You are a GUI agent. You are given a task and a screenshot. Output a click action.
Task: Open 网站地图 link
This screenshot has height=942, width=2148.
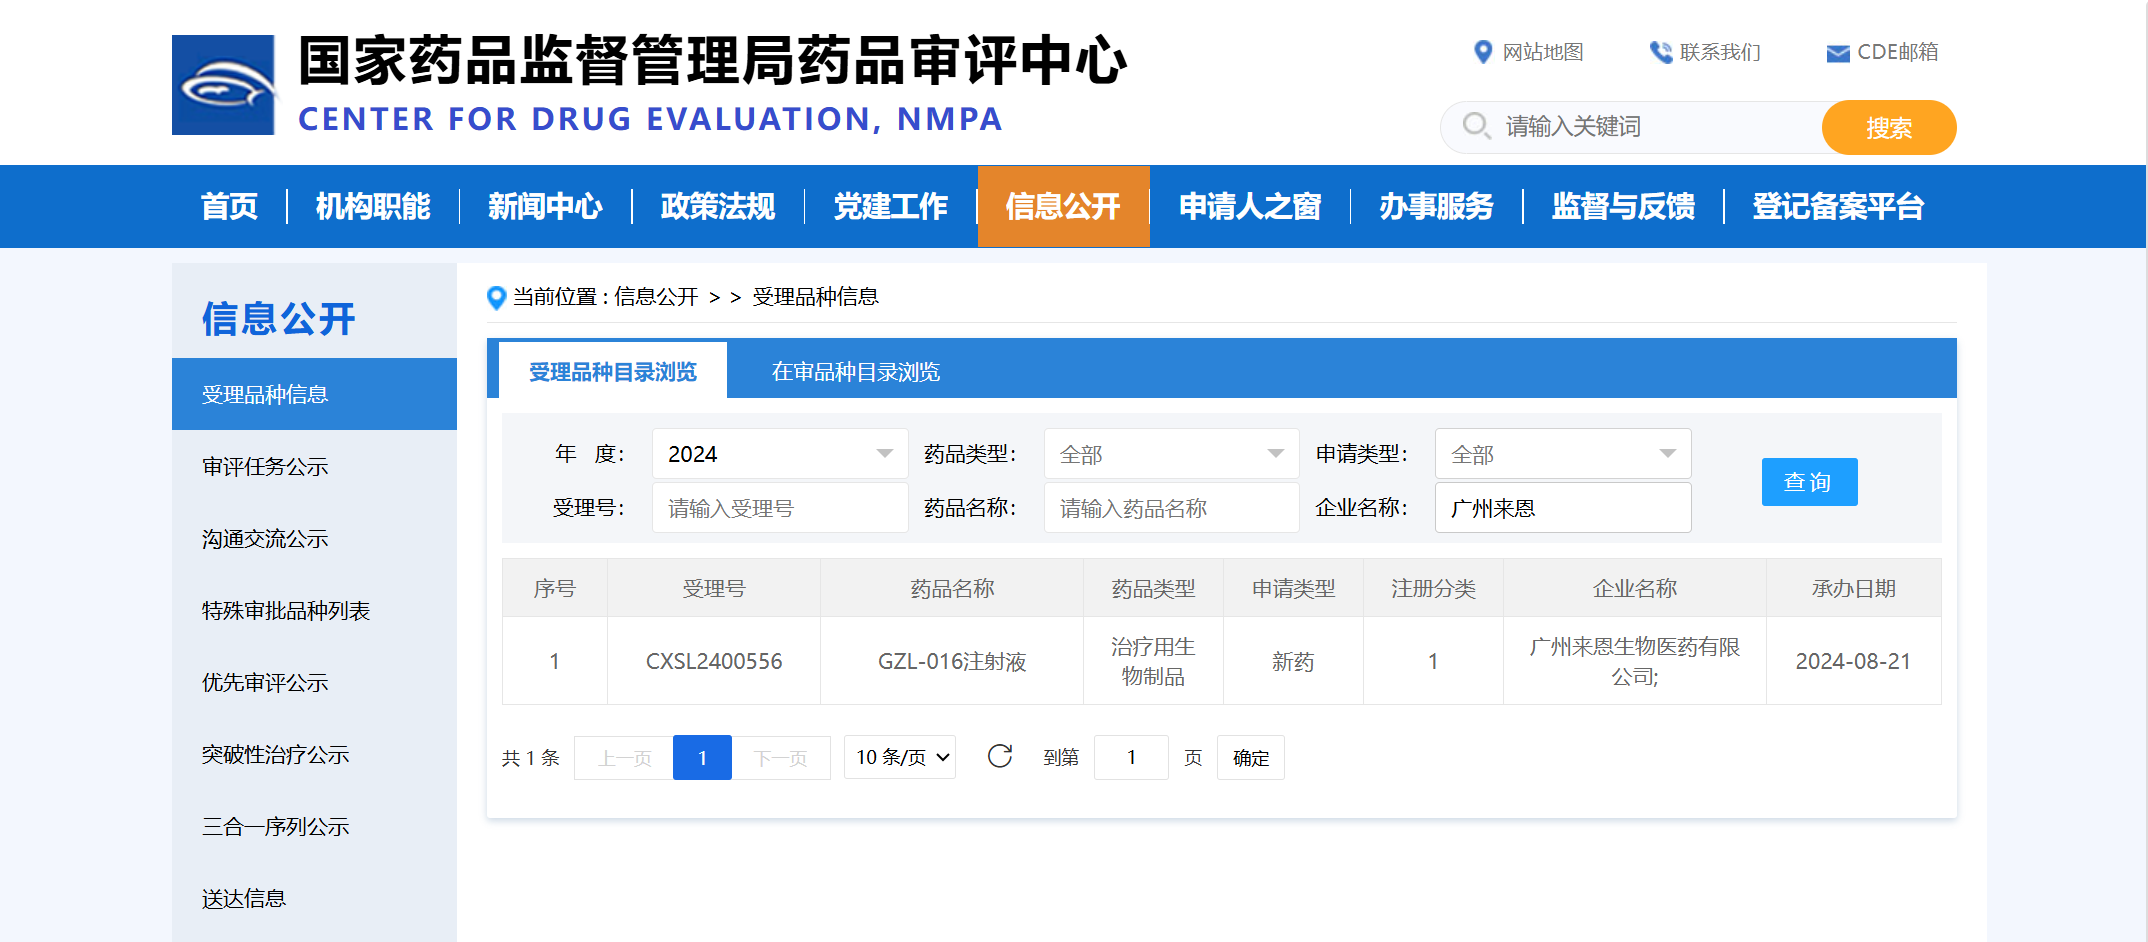(1543, 52)
